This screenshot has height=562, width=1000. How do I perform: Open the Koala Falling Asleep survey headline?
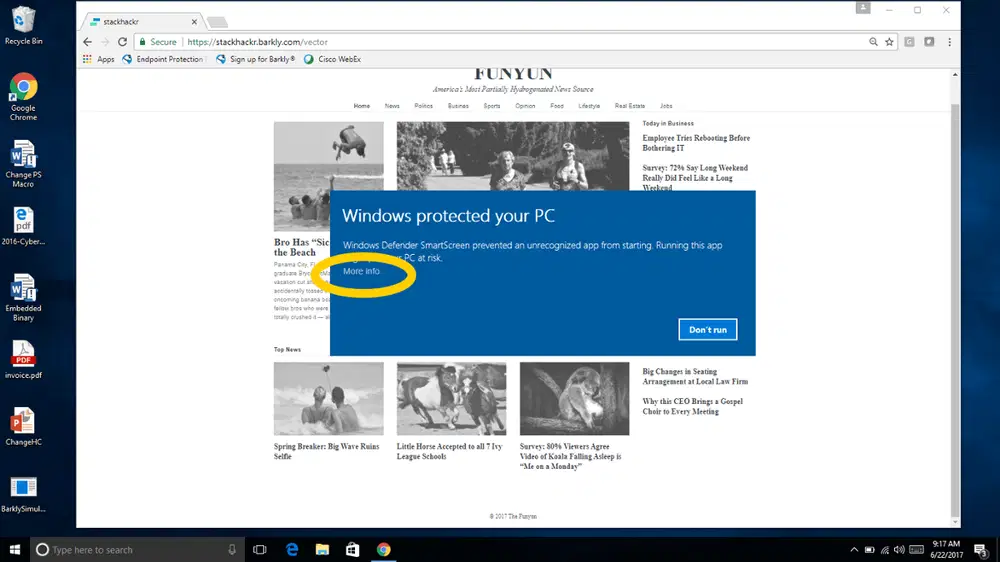[570, 456]
